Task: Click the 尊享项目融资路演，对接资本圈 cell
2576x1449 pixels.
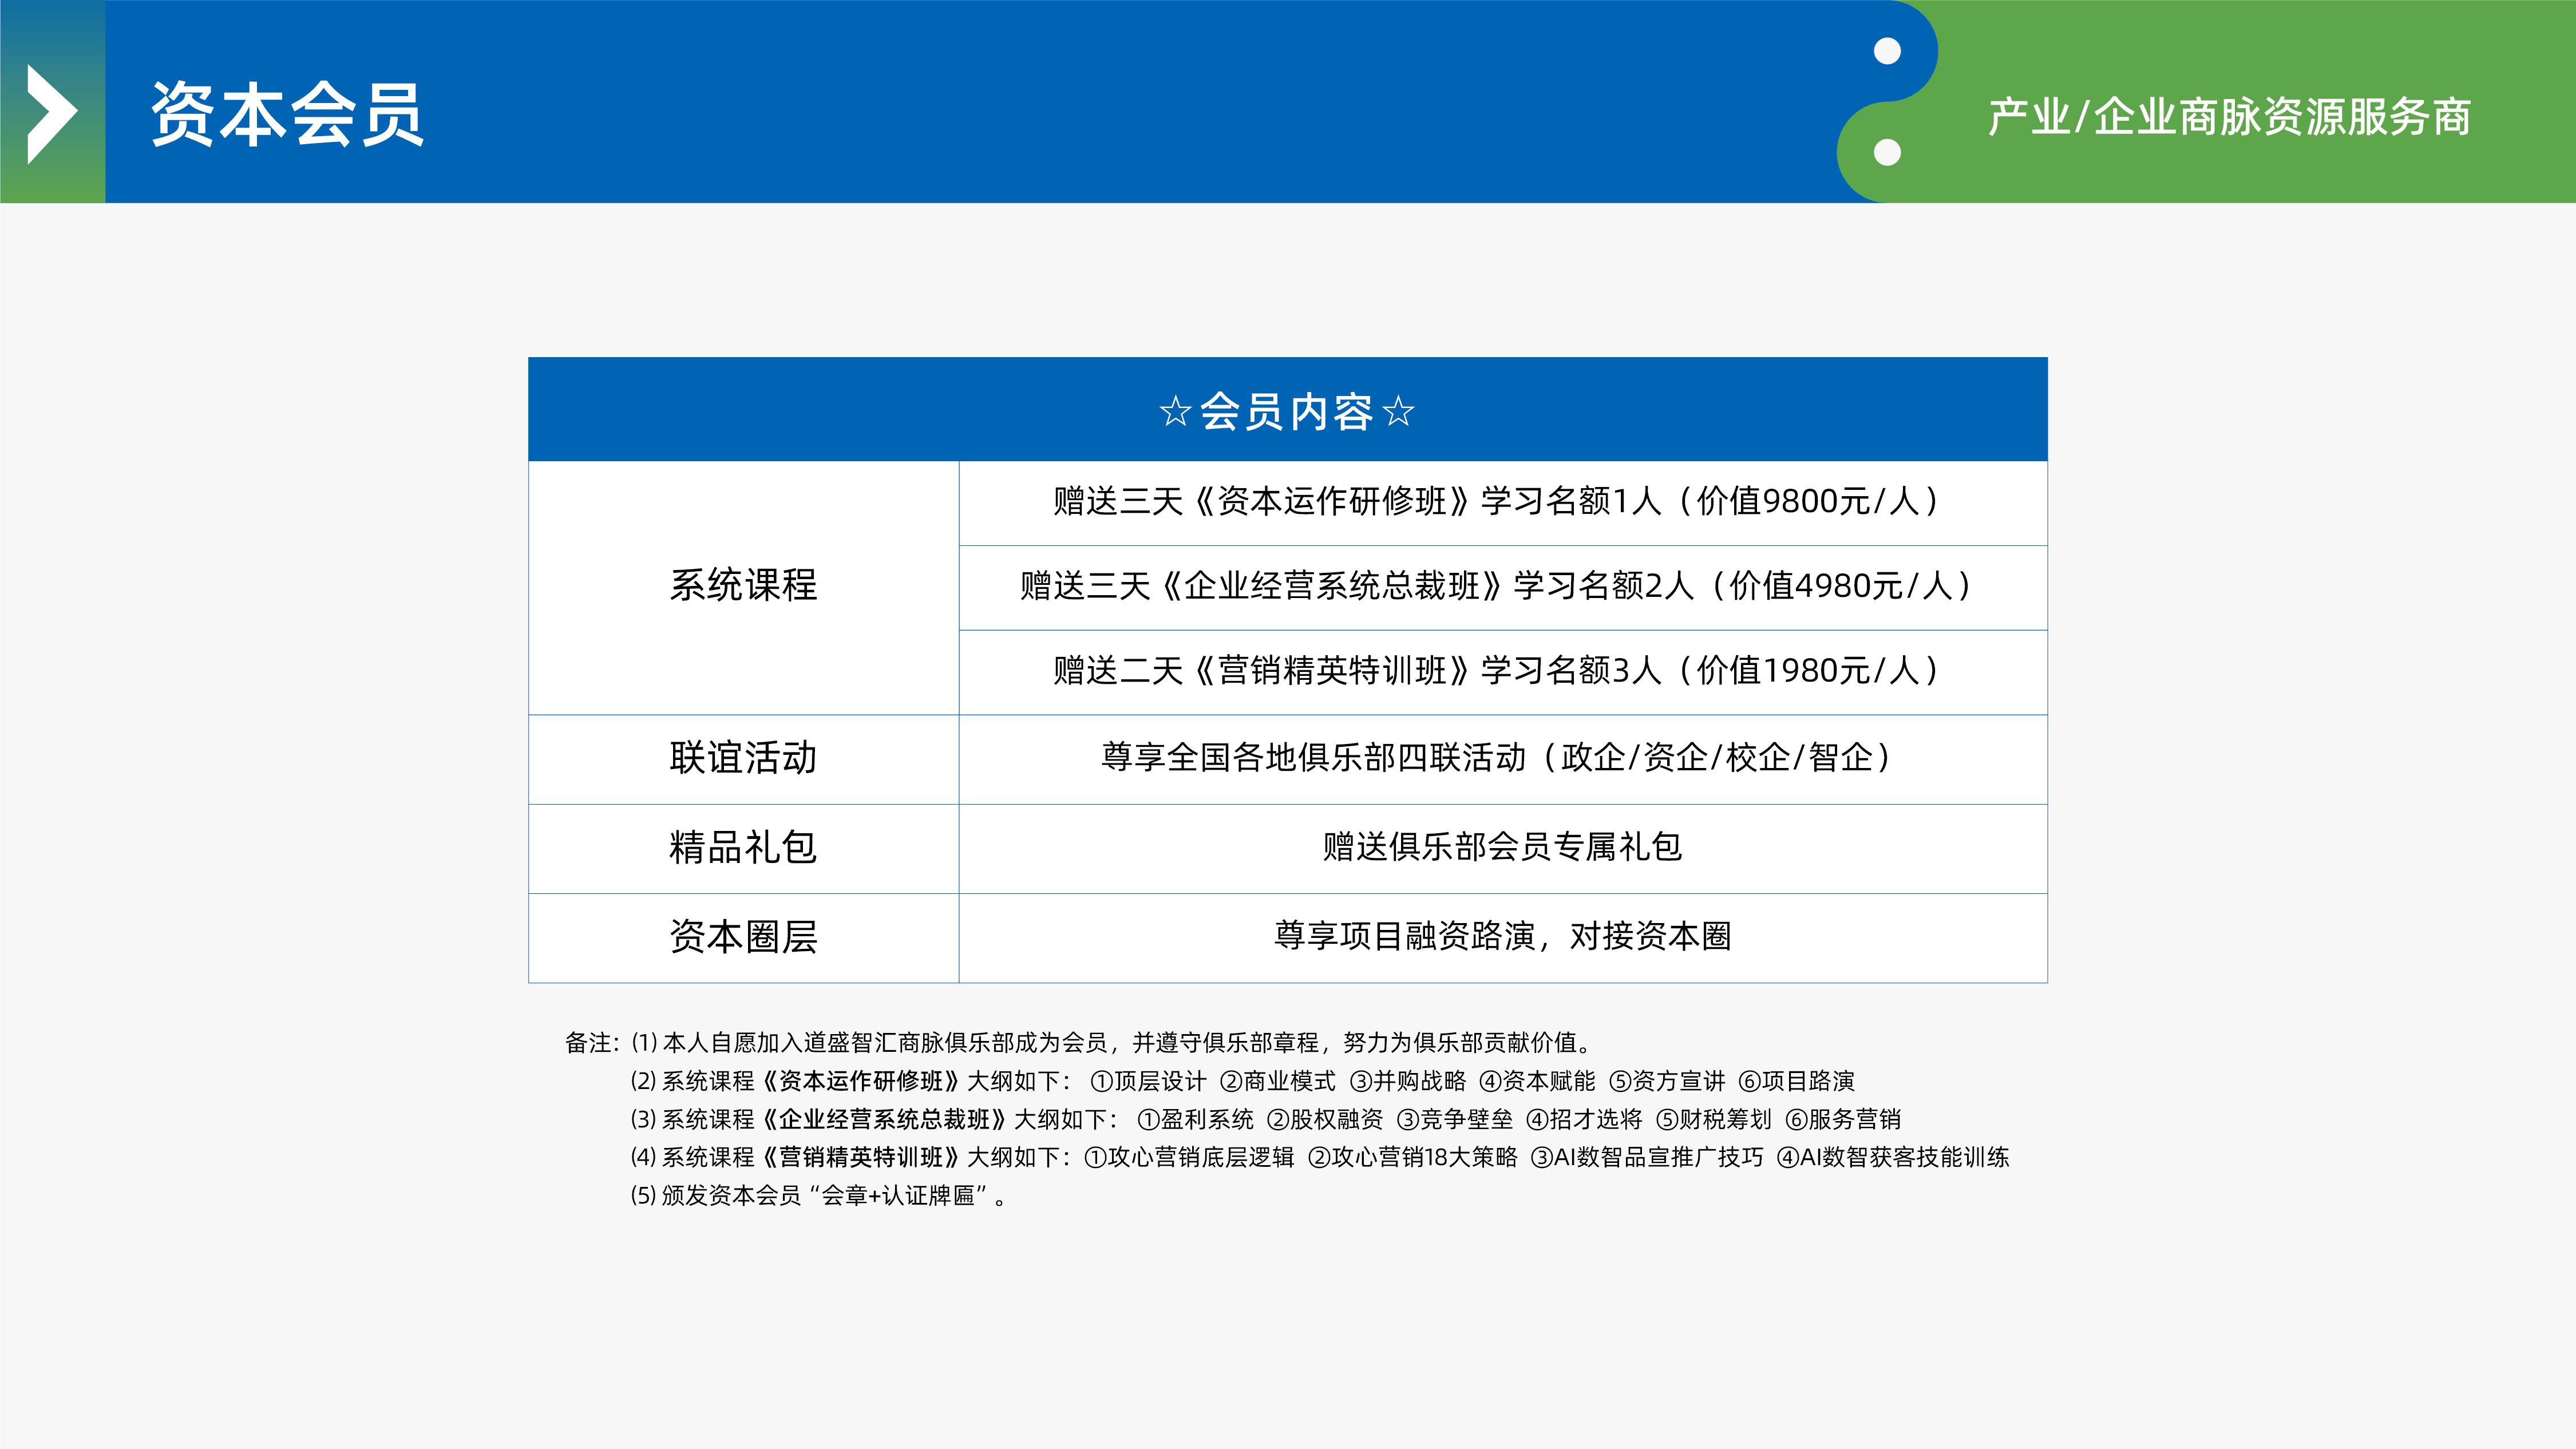Action: [x=1503, y=938]
